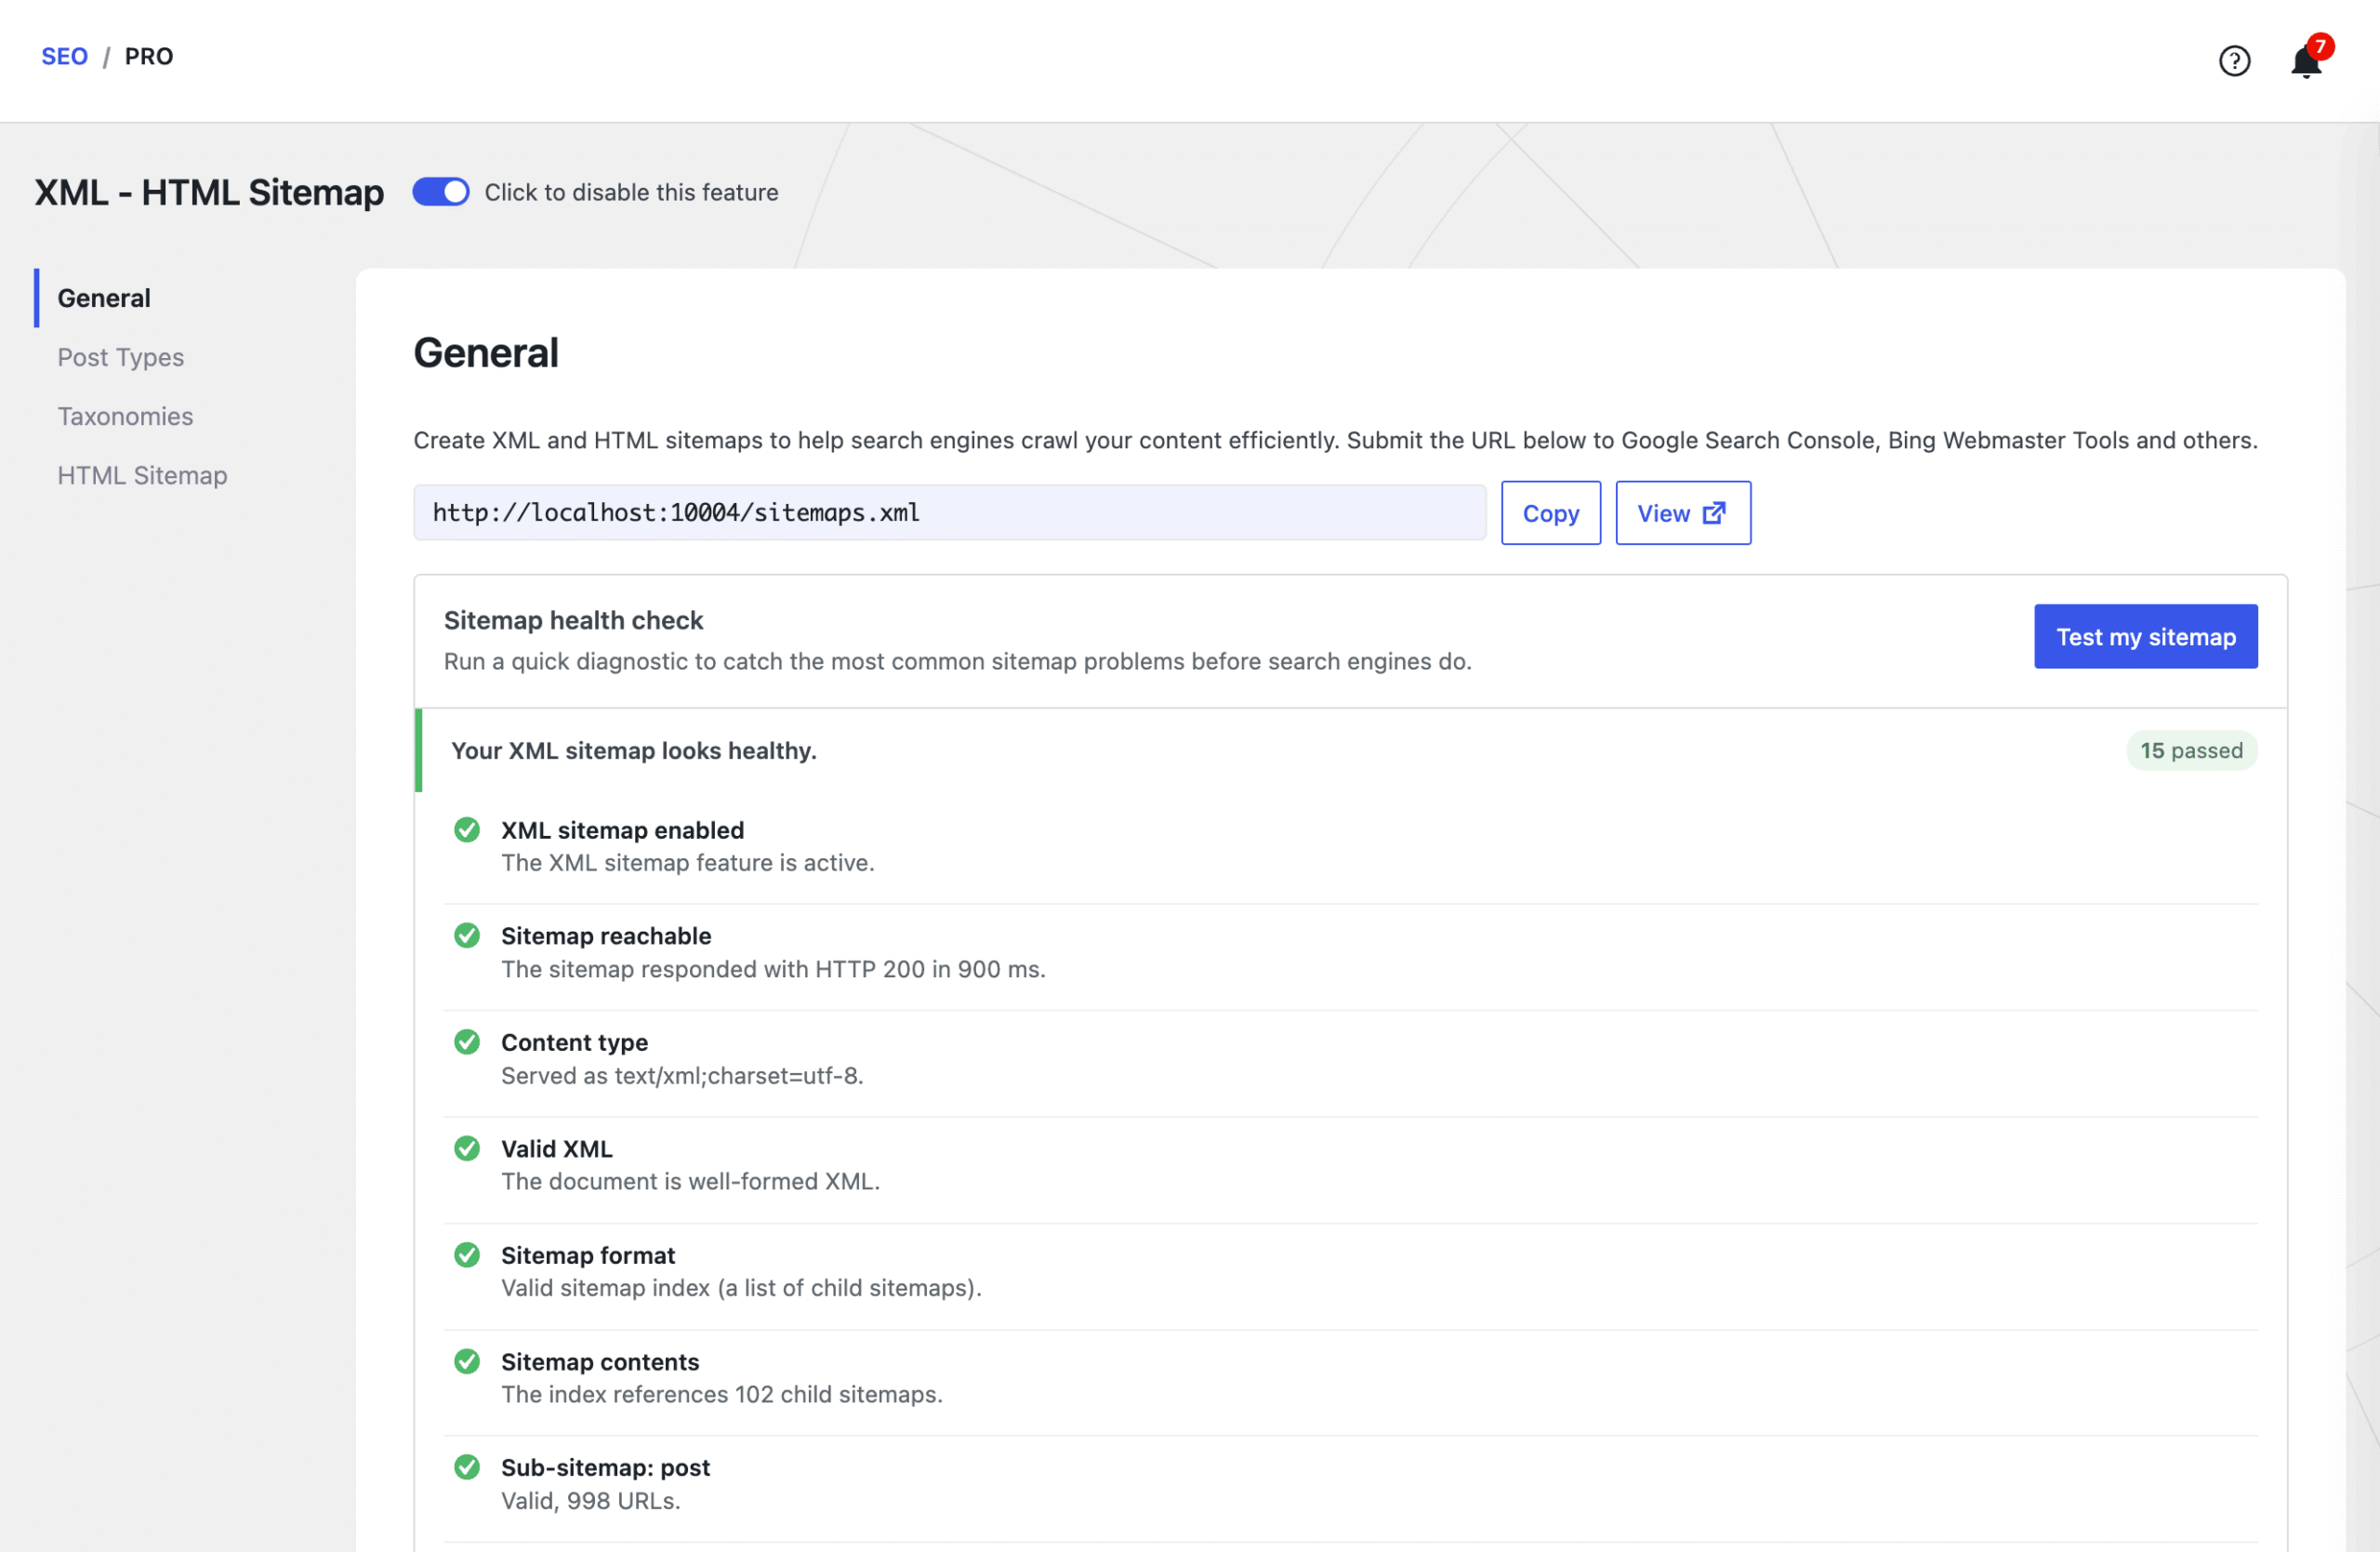Click 'The document is well-formed XML.' text
This screenshot has width=2380, height=1552.
tap(690, 1182)
